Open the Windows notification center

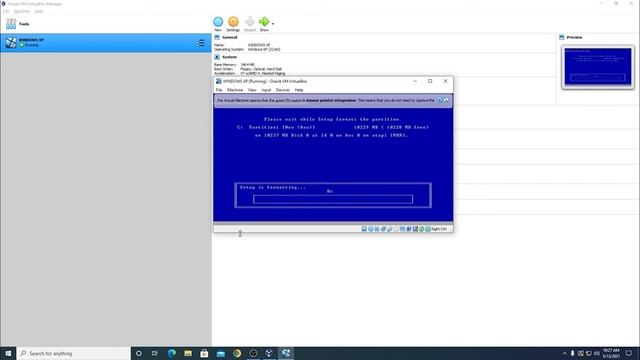629,353
